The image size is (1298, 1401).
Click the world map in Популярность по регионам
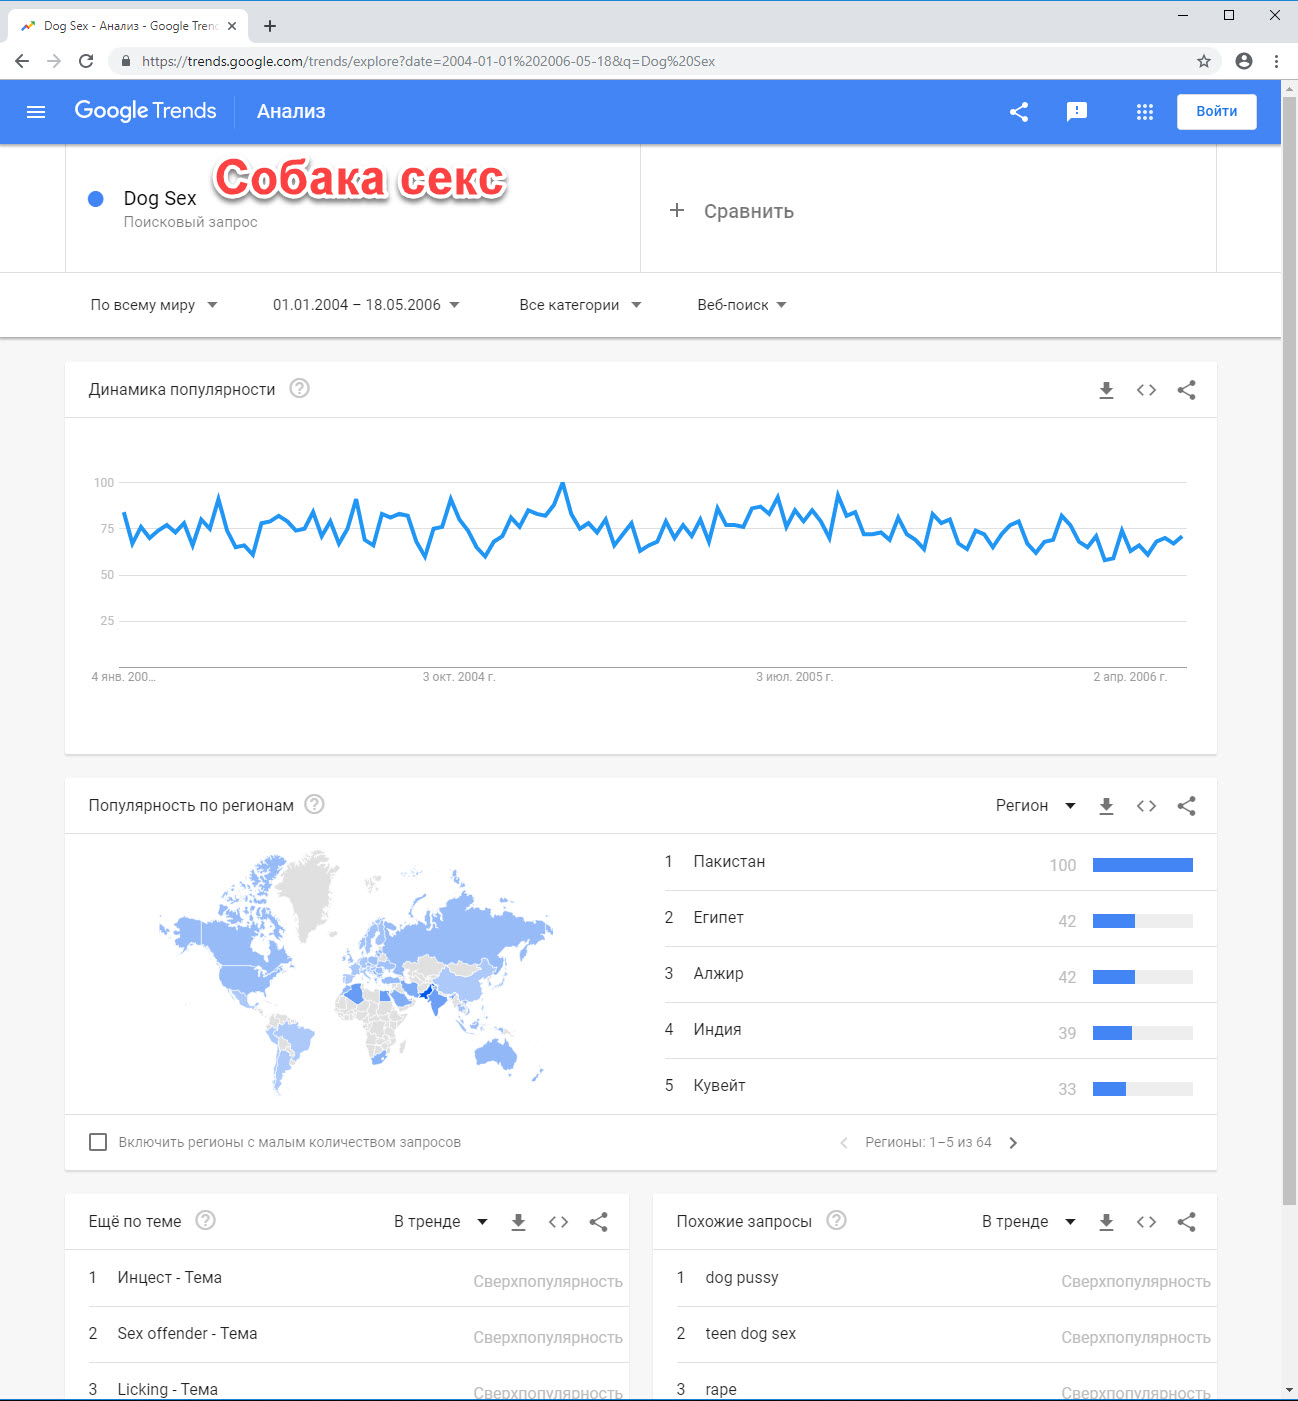point(355,972)
